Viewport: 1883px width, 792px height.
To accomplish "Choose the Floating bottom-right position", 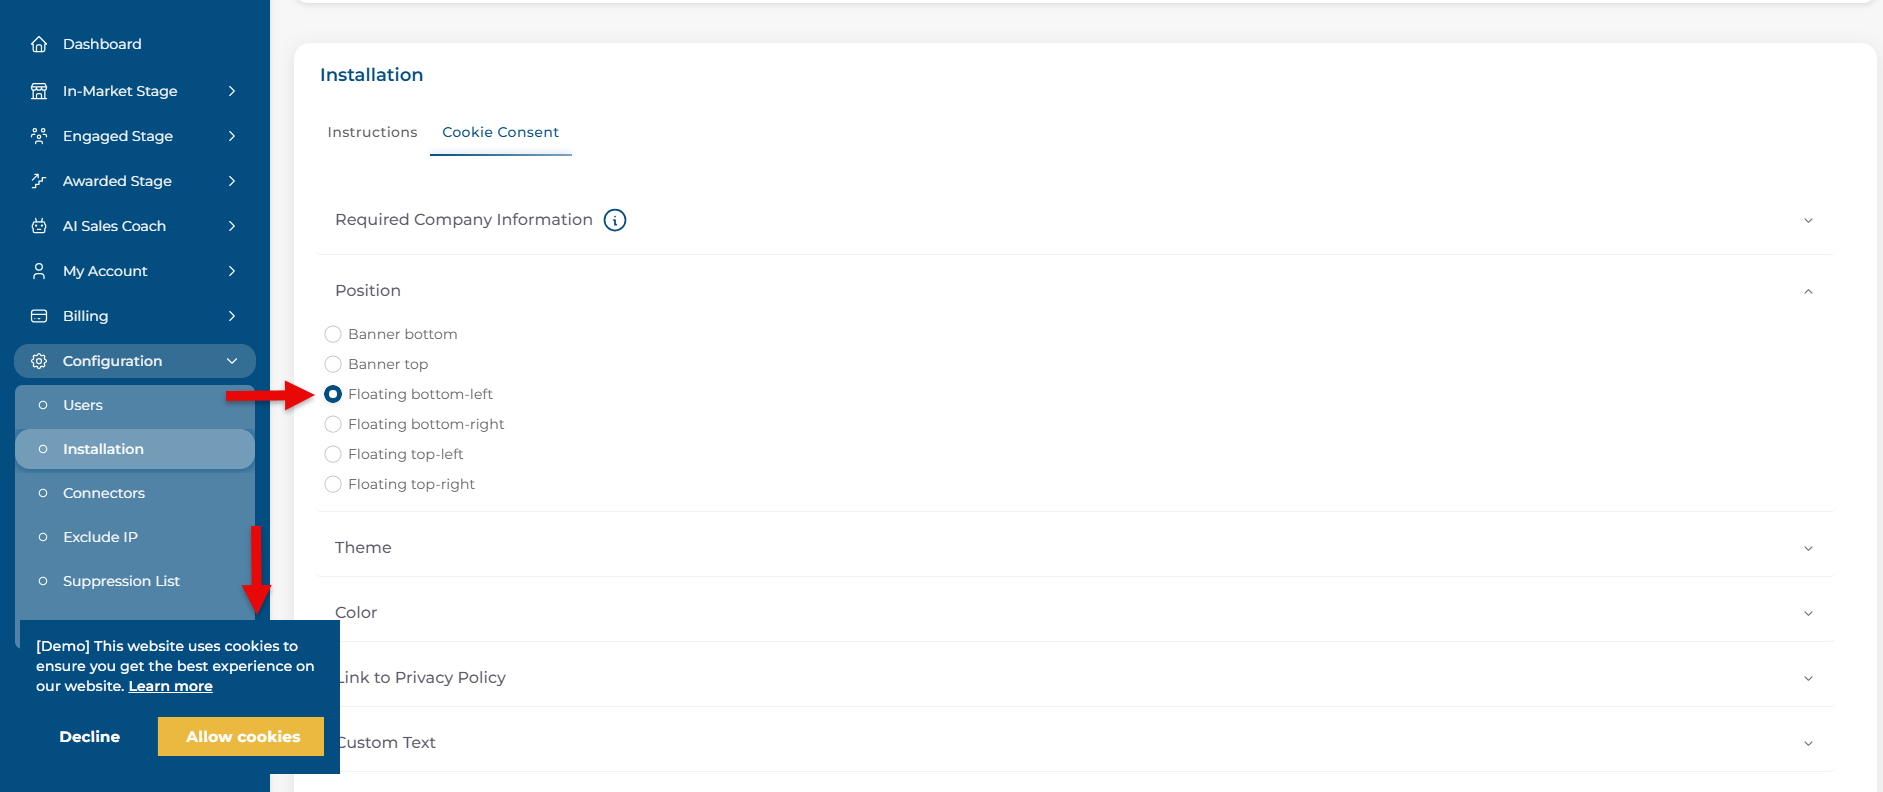I will [x=333, y=424].
